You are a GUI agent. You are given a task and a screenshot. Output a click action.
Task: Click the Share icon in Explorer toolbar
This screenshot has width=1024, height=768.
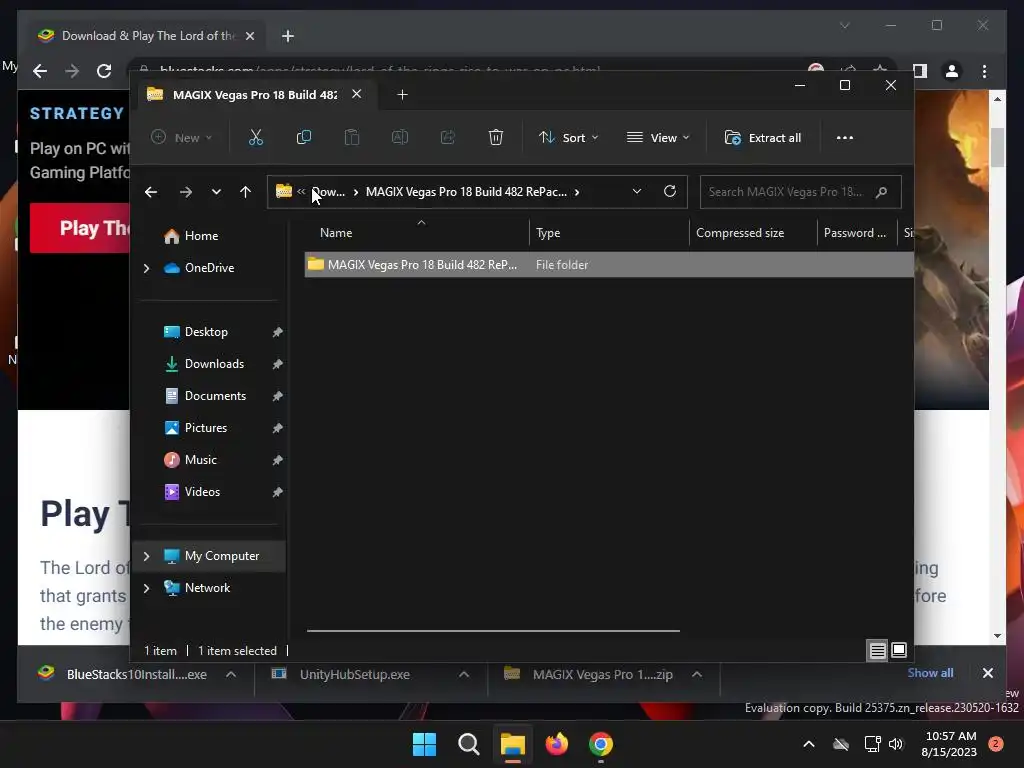[x=448, y=138]
